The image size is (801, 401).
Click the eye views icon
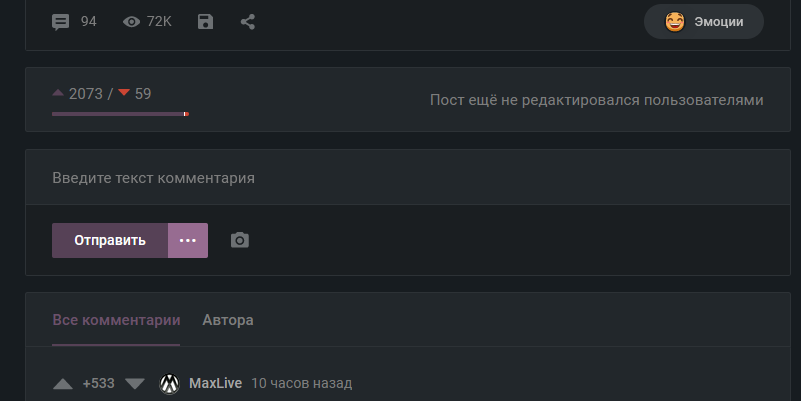coord(131,21)
